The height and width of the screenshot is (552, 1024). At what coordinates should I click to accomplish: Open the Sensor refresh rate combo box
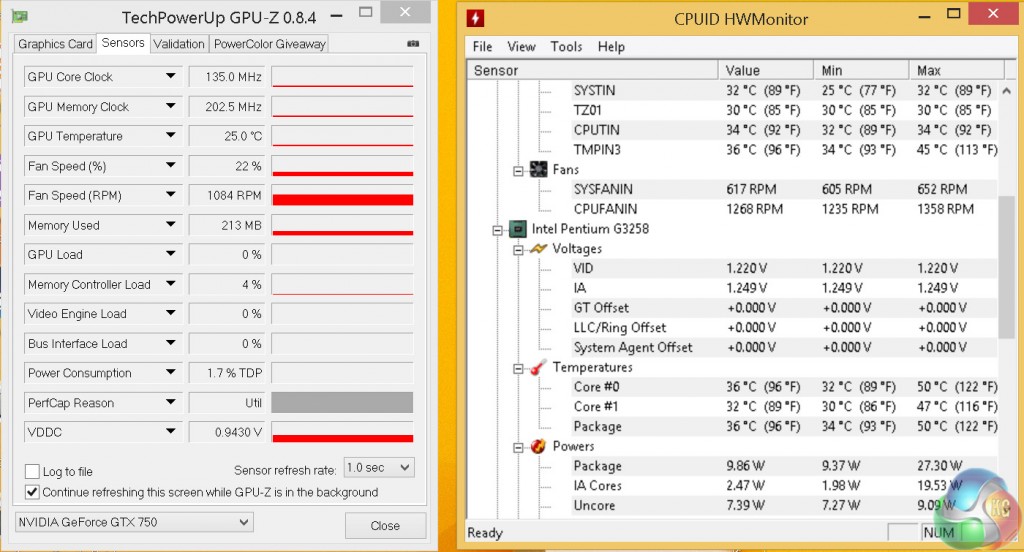tap(379, 468)
